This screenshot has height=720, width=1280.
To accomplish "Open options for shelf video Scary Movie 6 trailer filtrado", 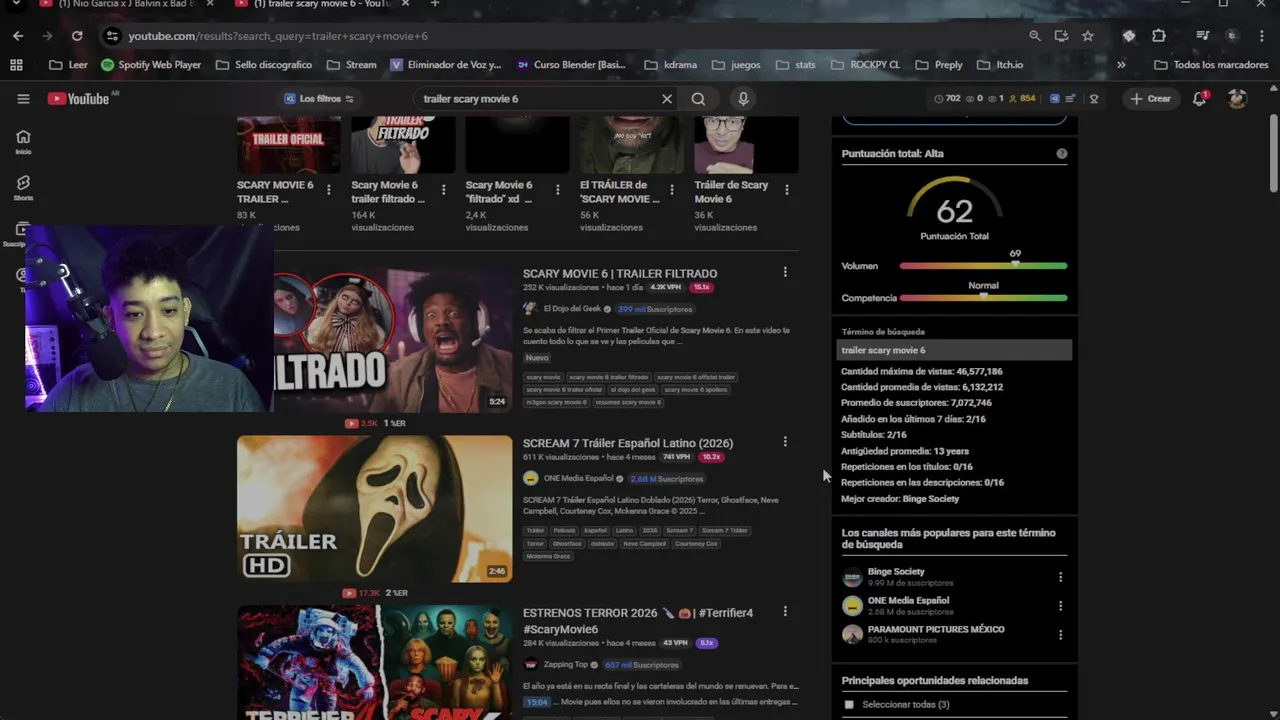I will click(x=443, y=189).
